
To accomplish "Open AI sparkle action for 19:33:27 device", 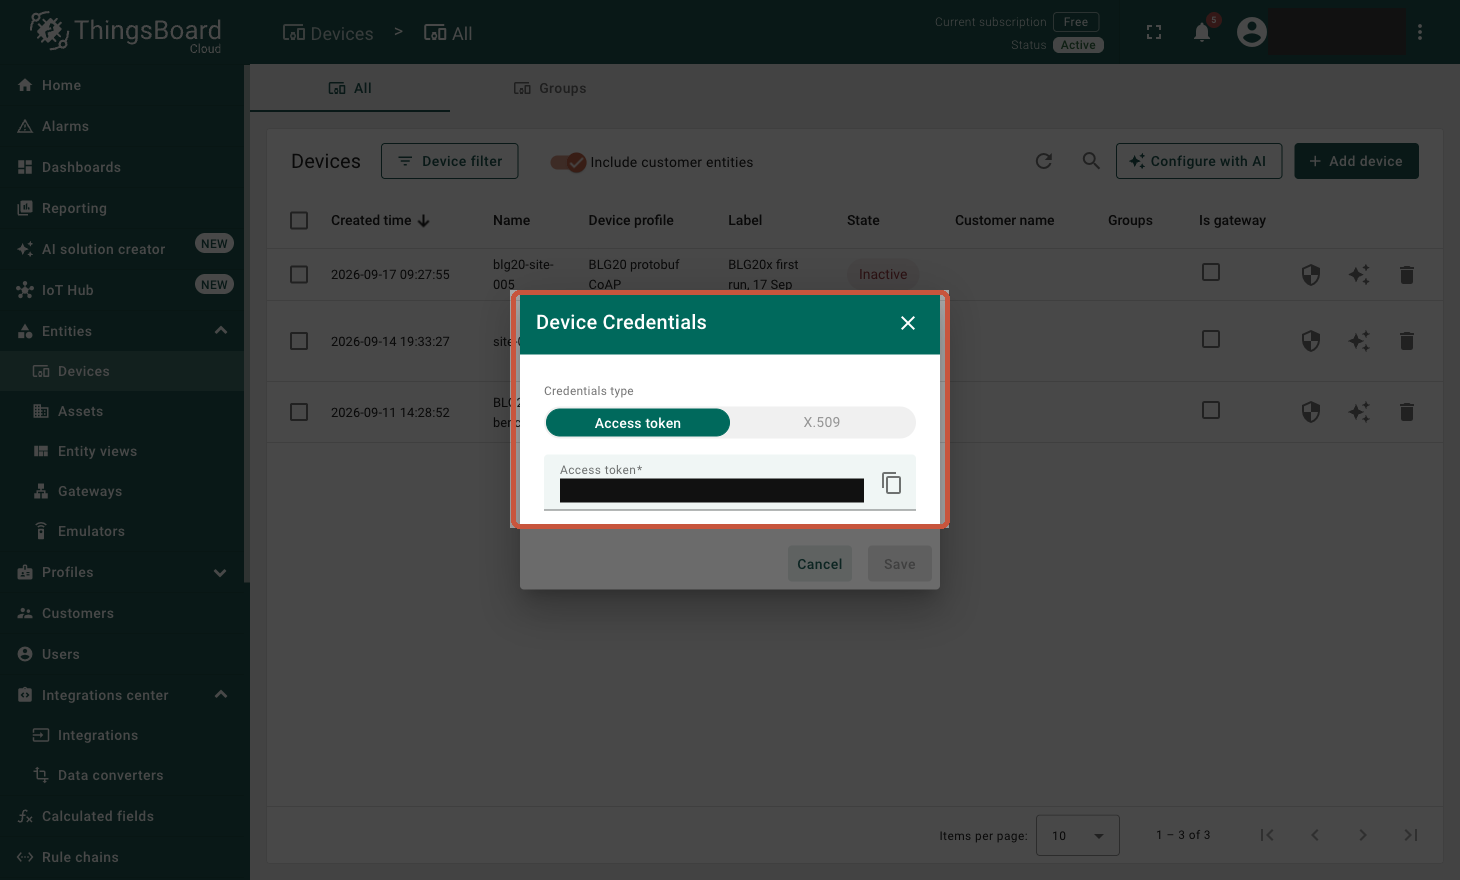I will click(x=1359, y=341).
